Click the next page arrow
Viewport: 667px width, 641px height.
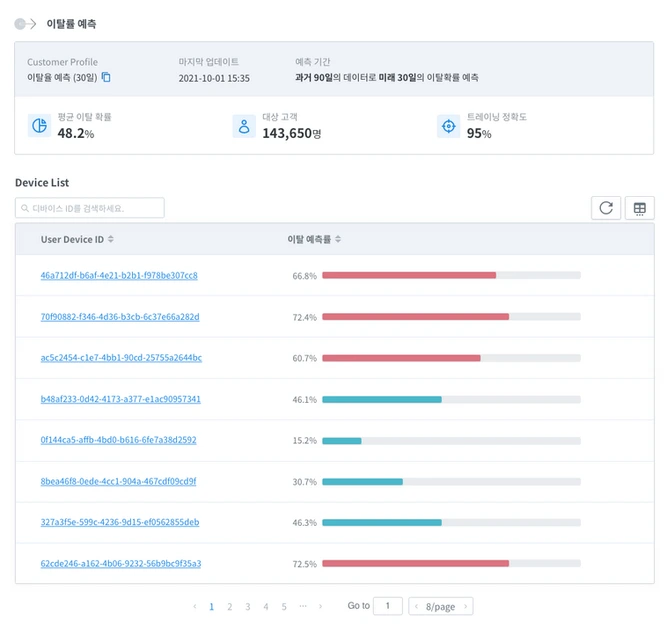tap(320, 606)
